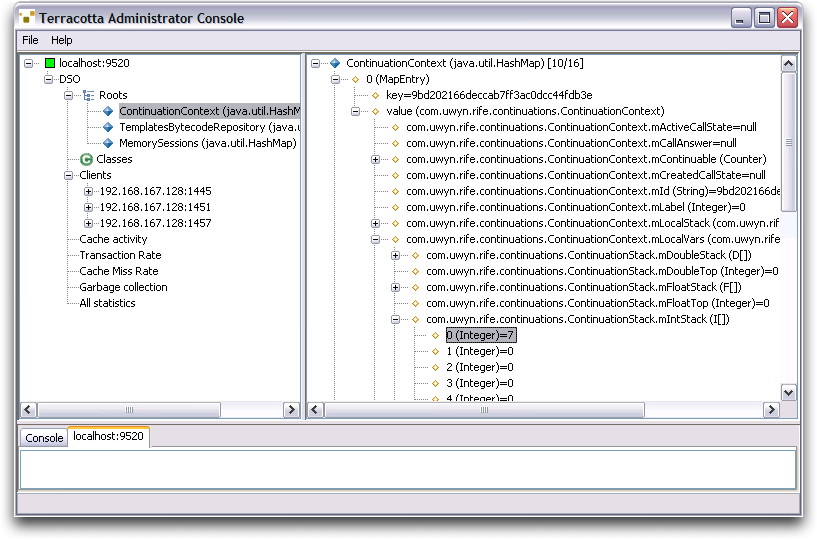Click left pane horizontal scroll left arrow
This screenshot has height=540, width=817.
pos(29,410)
